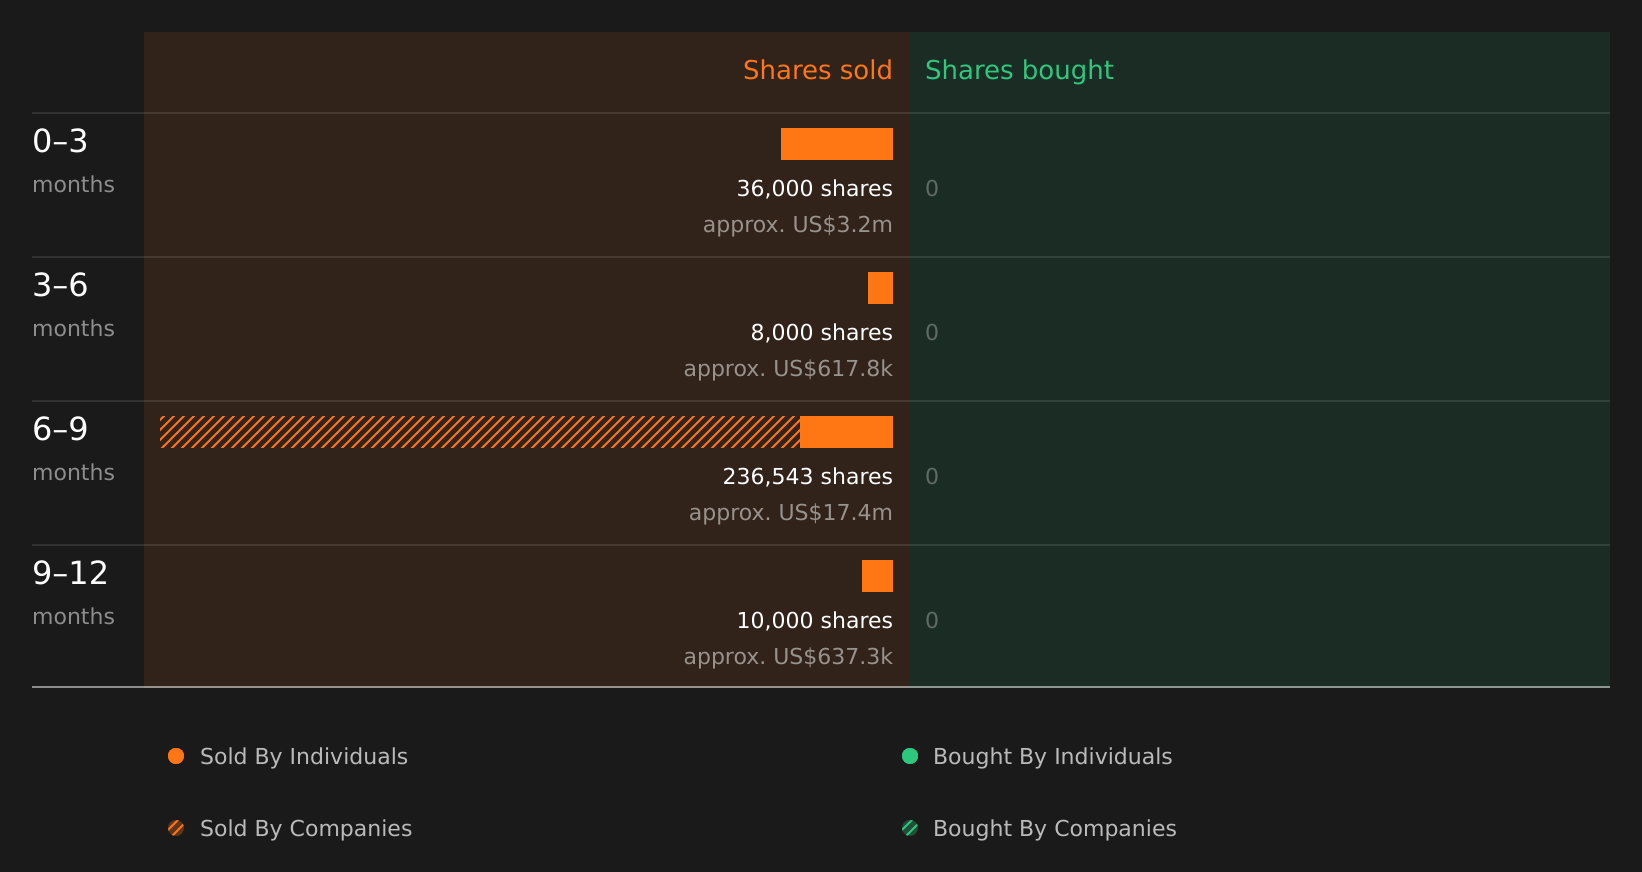The width and height of the screenshot is (1642, 872).
Task: Click the 0–3 months orange bar
Action: tap(837, 144)
